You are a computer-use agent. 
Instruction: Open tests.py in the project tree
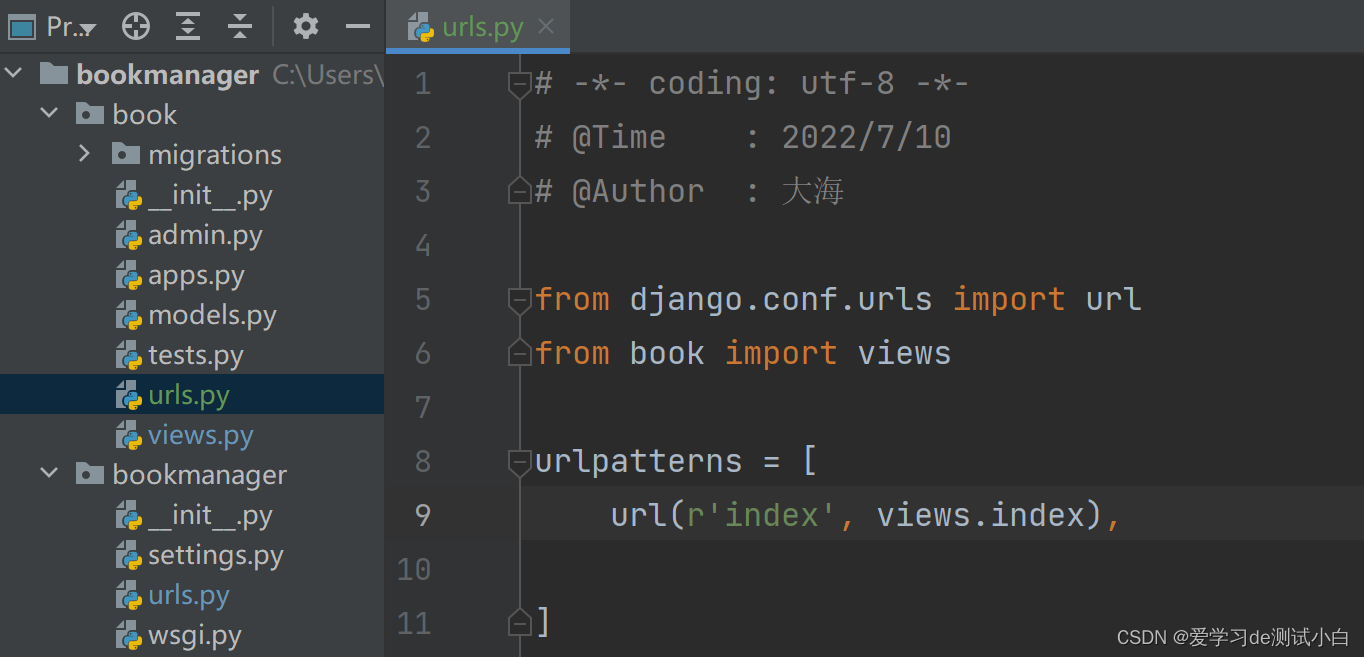pyautogui.click(x=196, y=355)
